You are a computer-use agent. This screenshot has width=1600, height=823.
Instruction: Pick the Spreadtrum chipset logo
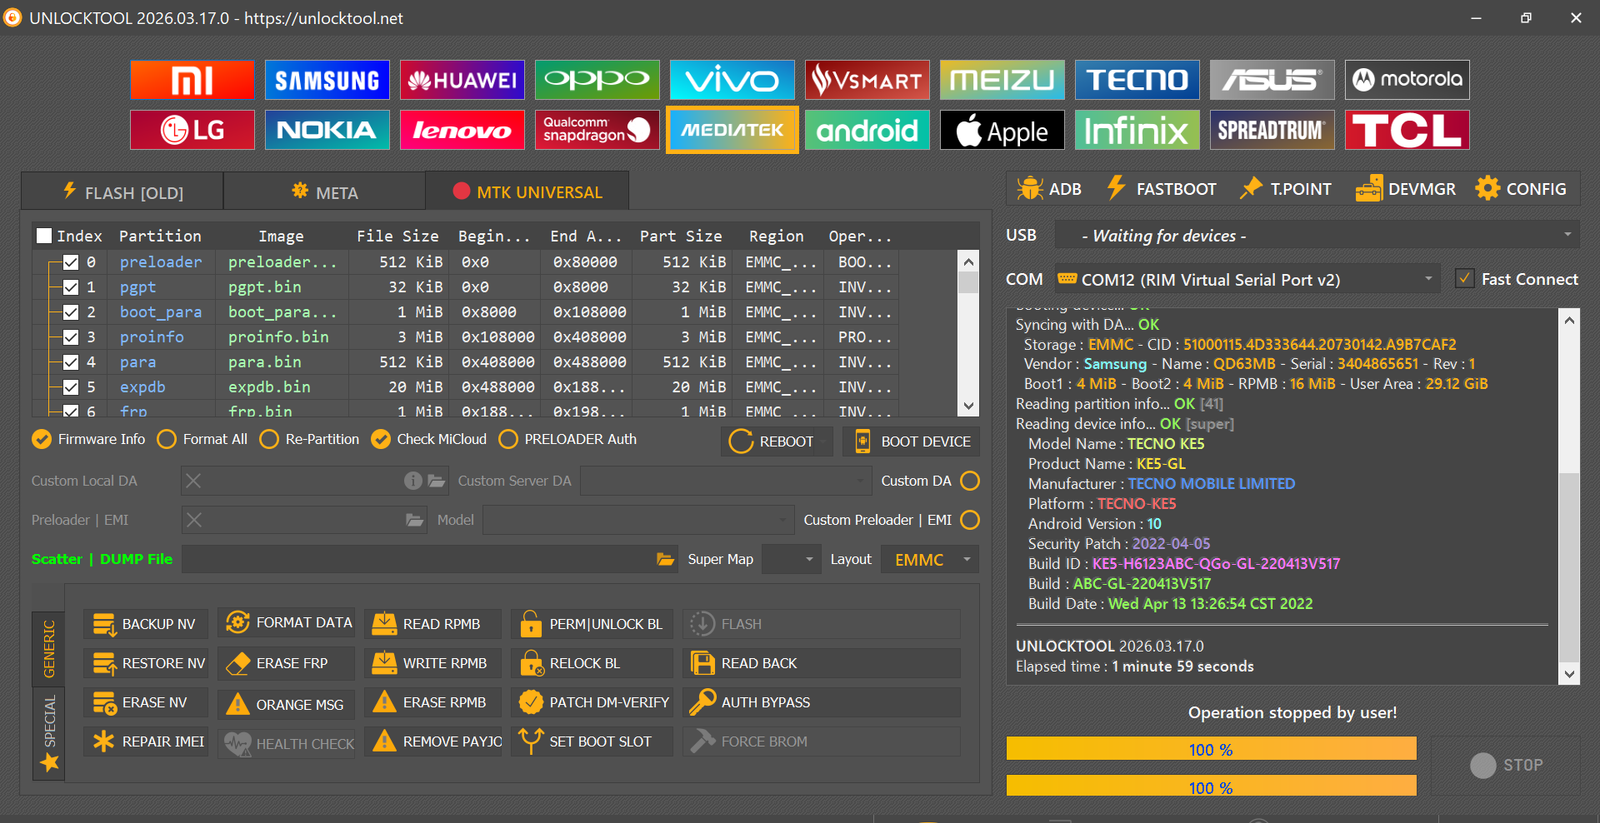coord(1271,130)
